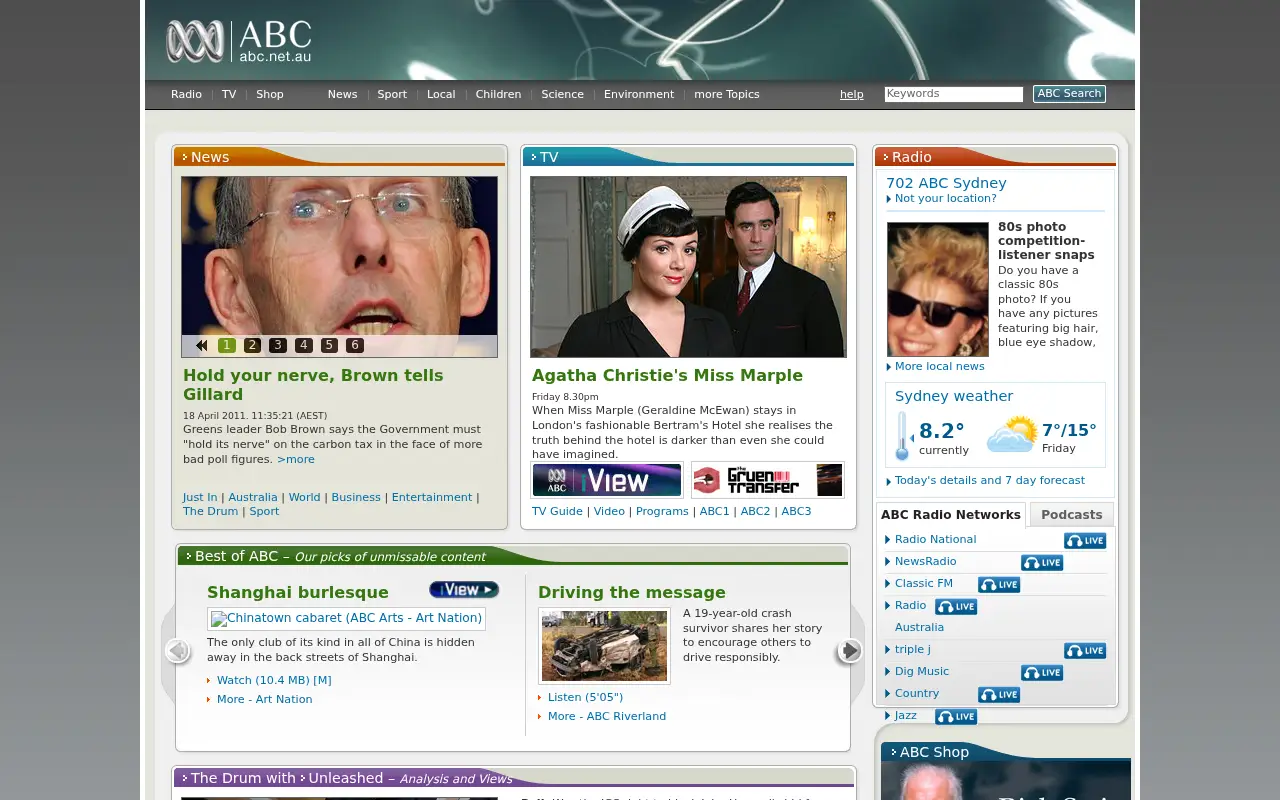This screenshot has width=1280, height=800.
Task: Open the 80s photo competition thumbnail
Action: coord(938,289)
